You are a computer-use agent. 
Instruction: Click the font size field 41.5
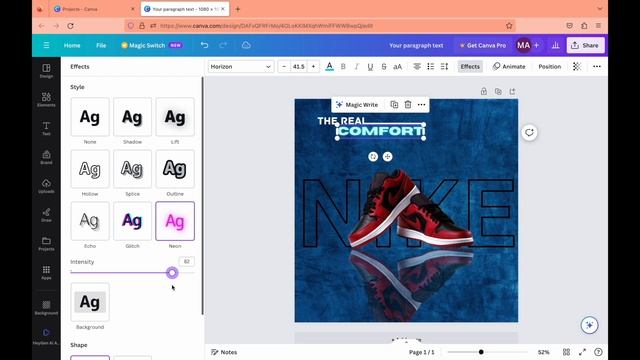(299, 67)
